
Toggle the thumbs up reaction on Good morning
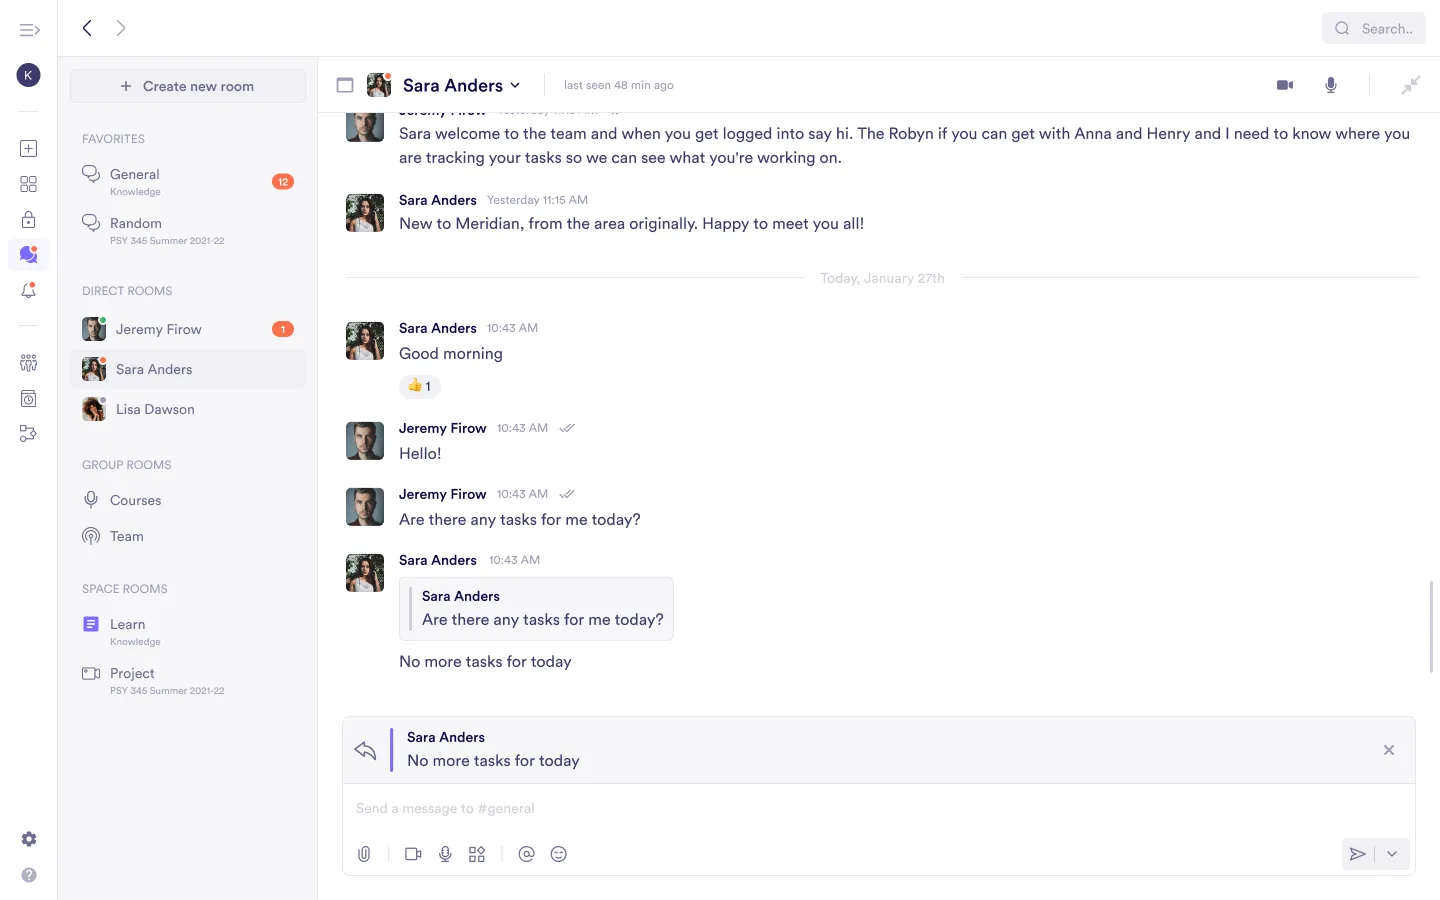pyautogui.click(x=420, y=386)
